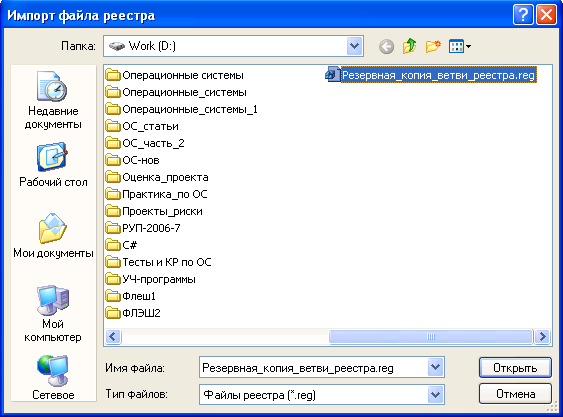Select folder icon of Оценка_проекта
The image size is (563, 417).
(113, 177)
